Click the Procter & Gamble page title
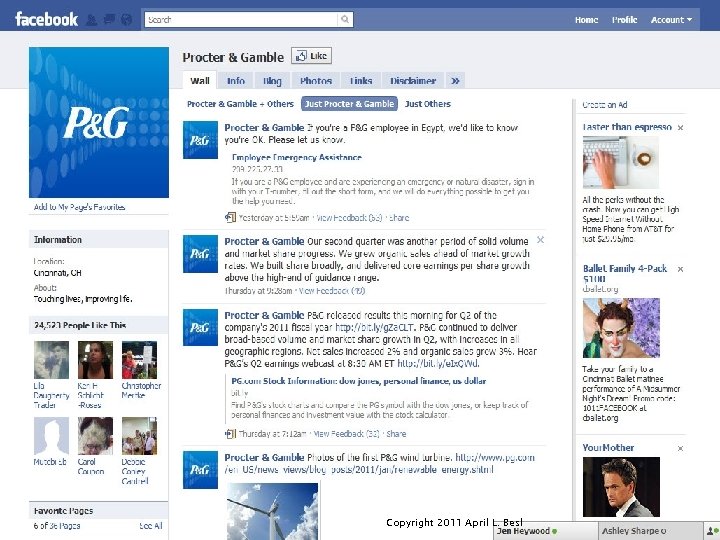 point(233,57)
